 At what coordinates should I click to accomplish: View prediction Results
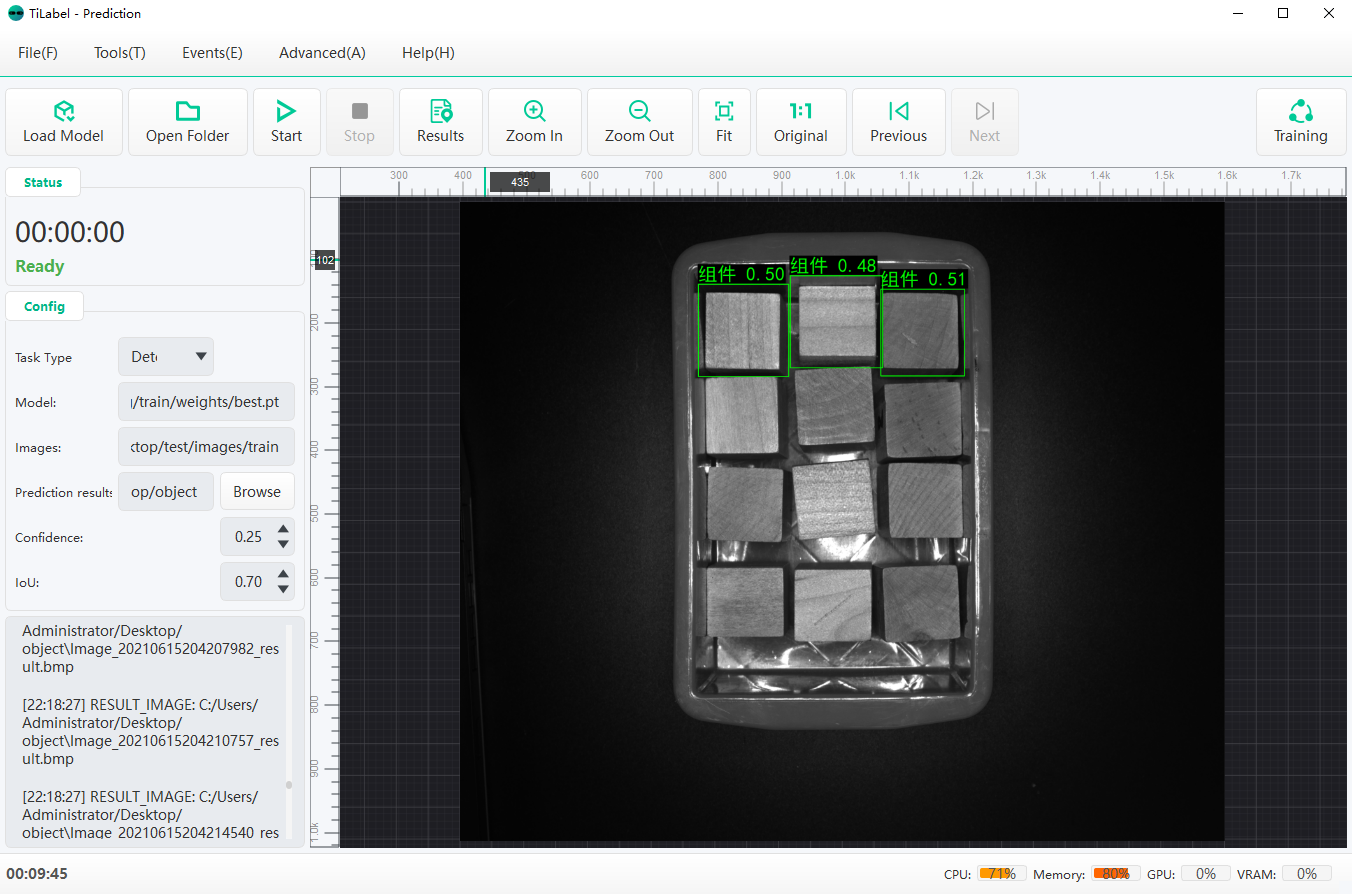point(440,121)
